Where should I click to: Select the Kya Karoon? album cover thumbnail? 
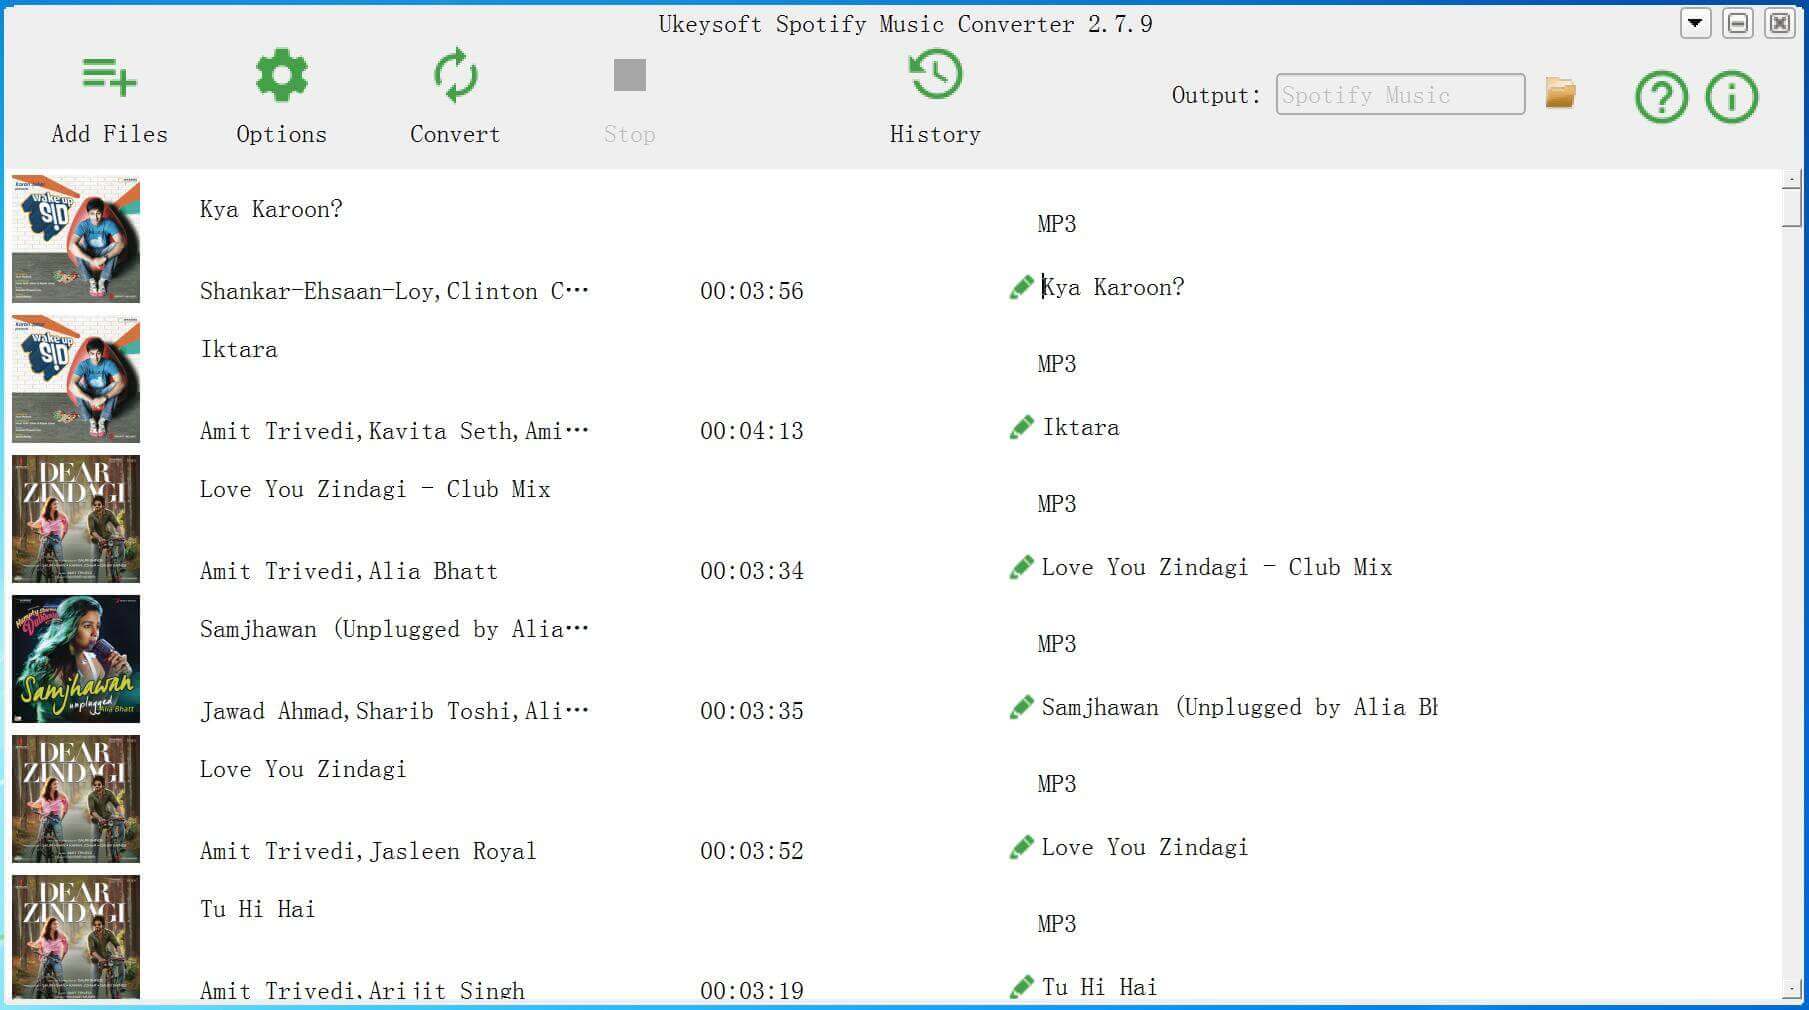[76, 239]
